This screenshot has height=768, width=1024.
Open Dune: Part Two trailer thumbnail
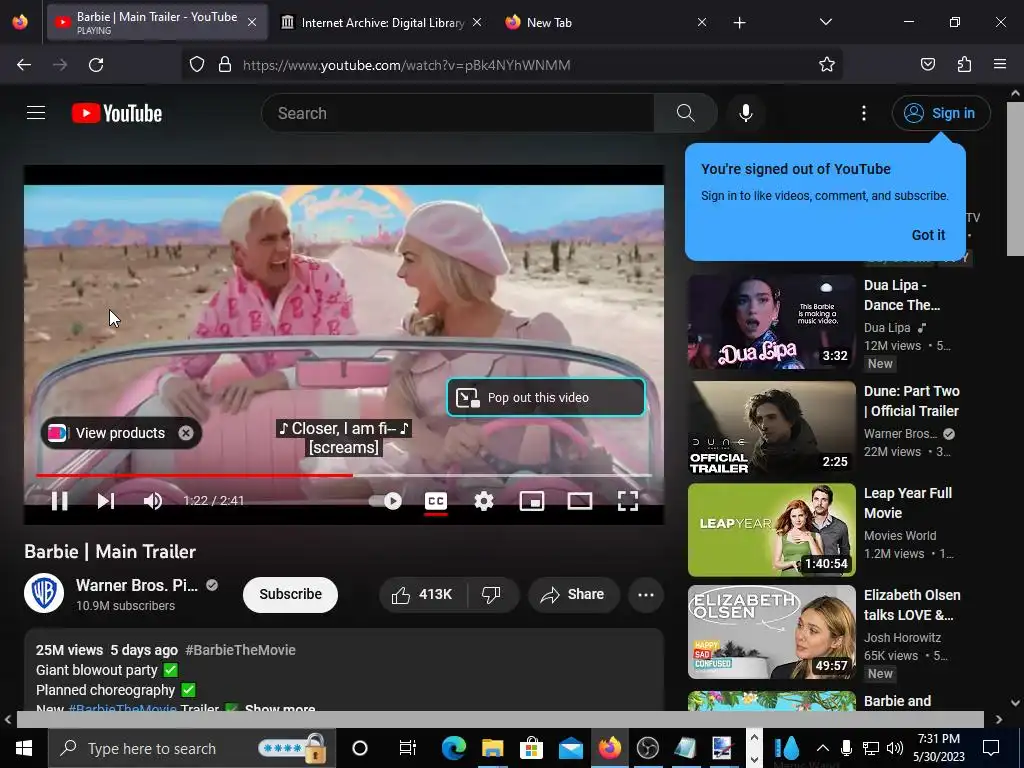coord(771,428)
